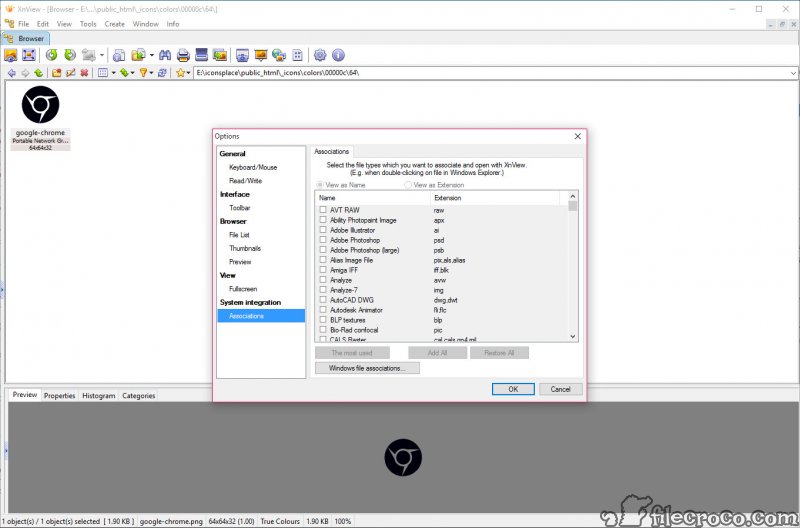Click the Rename pencil icon
Viewport: 800px width, 528px height.
(70, 73)
